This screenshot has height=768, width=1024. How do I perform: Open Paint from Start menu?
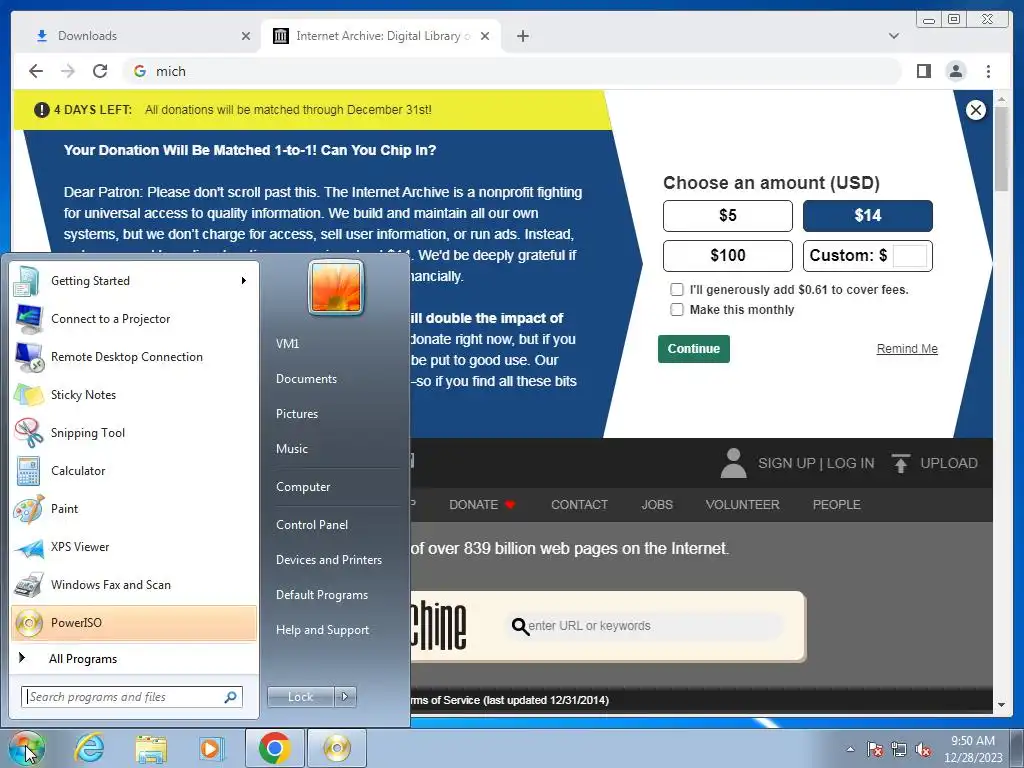pos(134,509)
